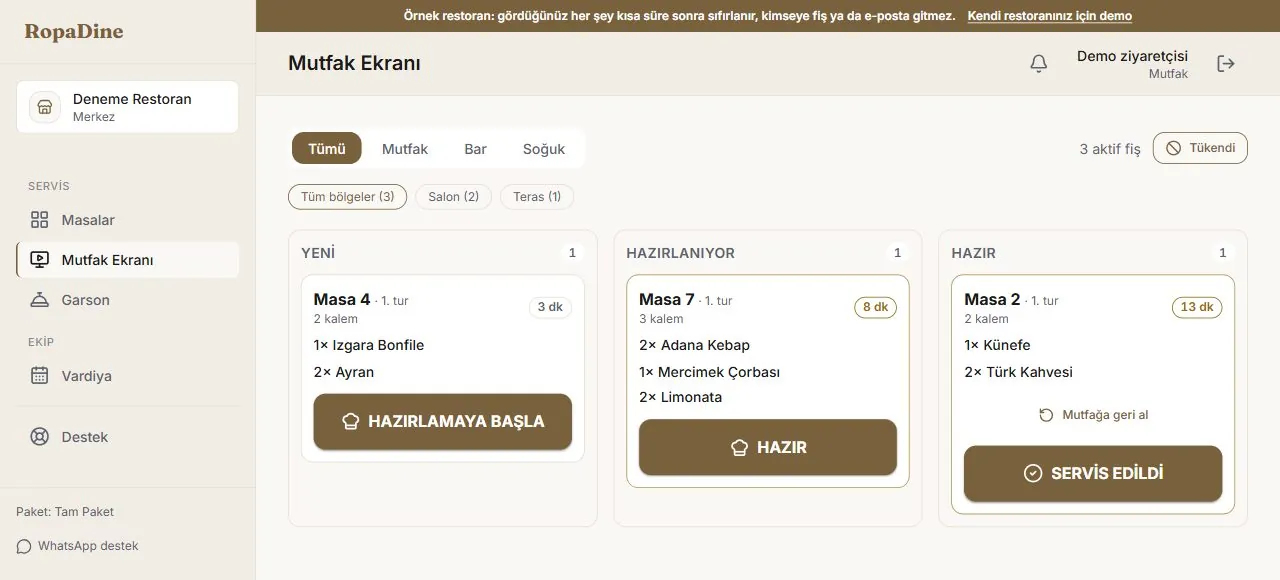Click checkmark icon in Servis Edildi button

click(1033, 474)
